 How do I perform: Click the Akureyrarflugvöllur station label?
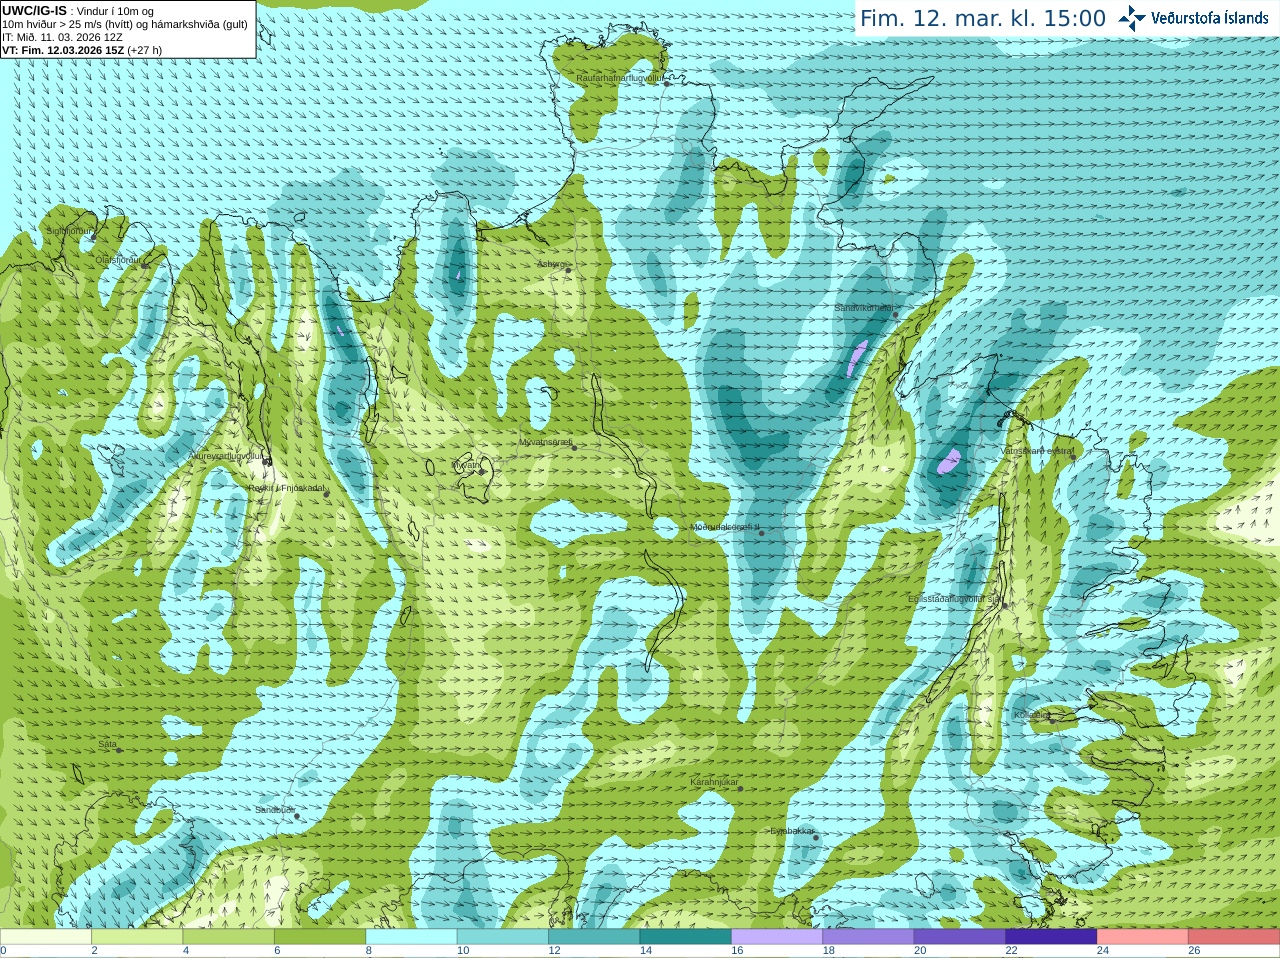[x=226, y=456]
